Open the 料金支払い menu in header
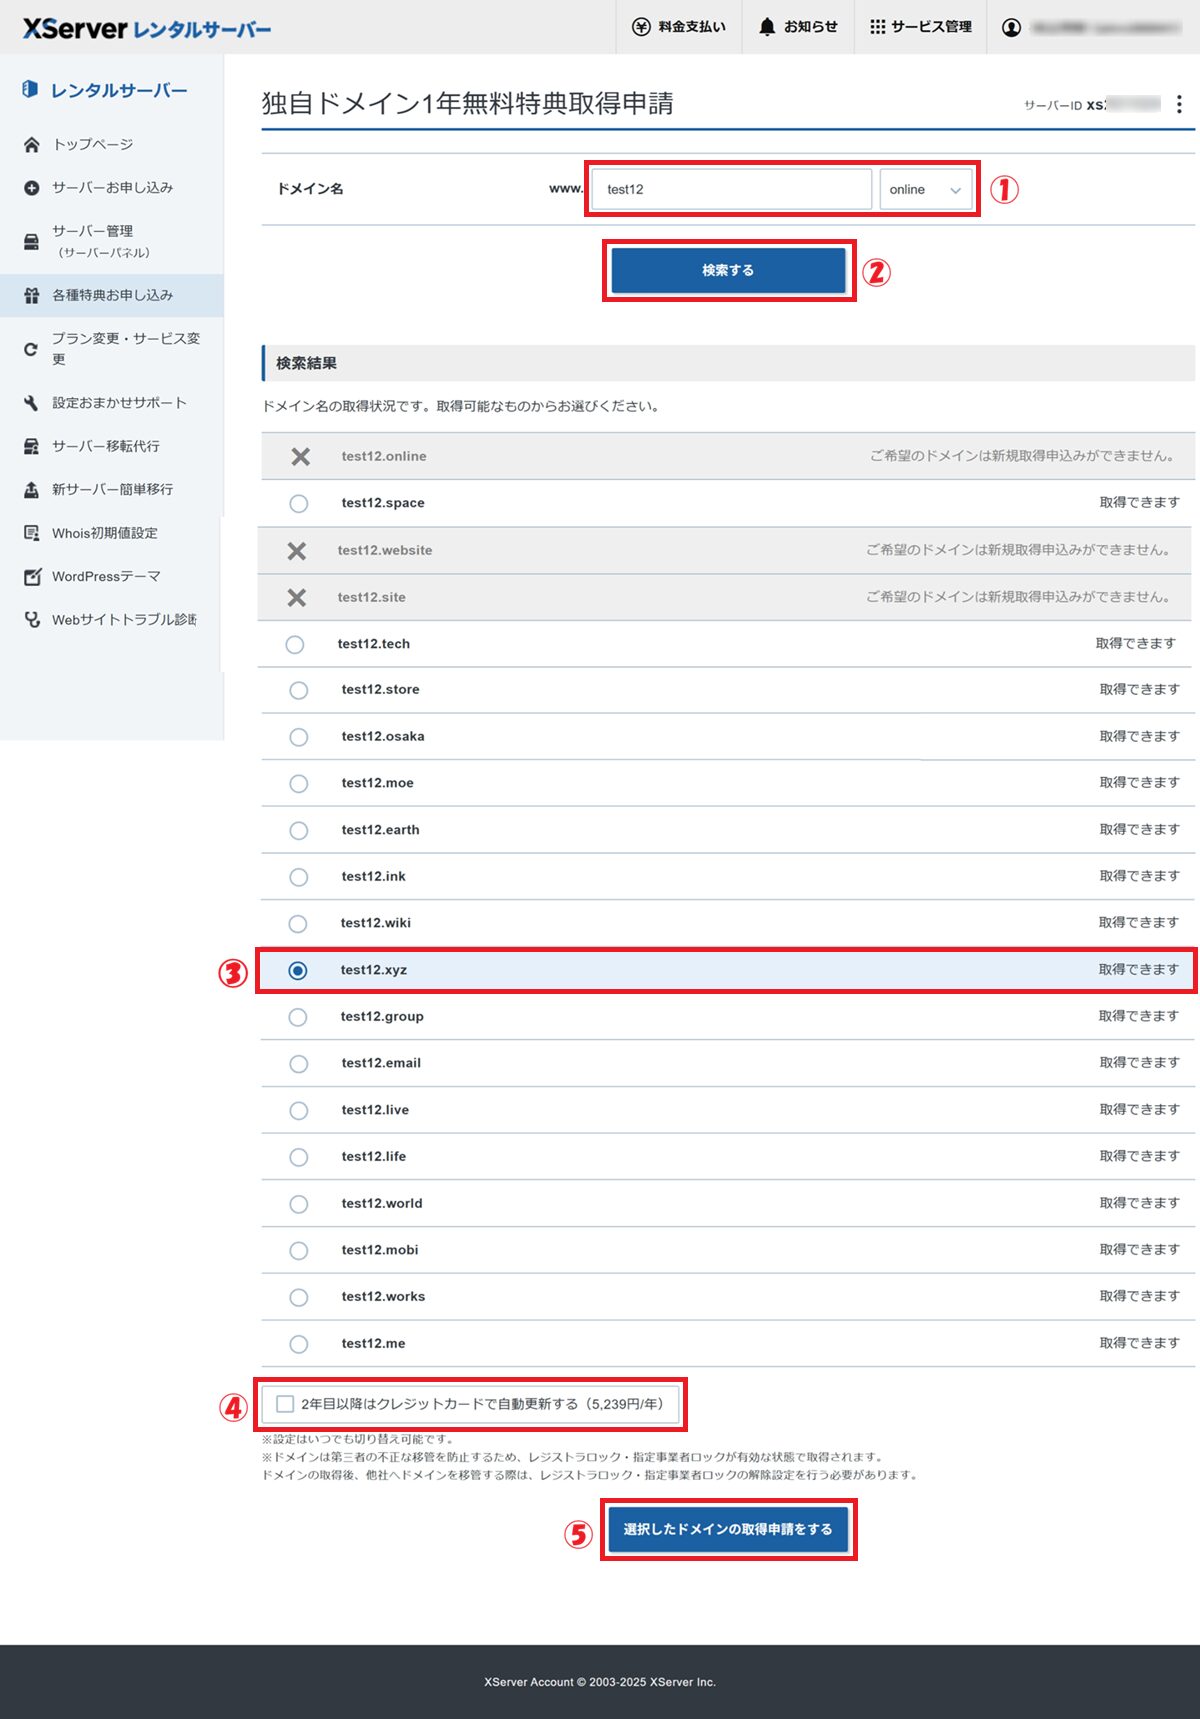This screenshot has height=1719, width=1200. point(679,27)
